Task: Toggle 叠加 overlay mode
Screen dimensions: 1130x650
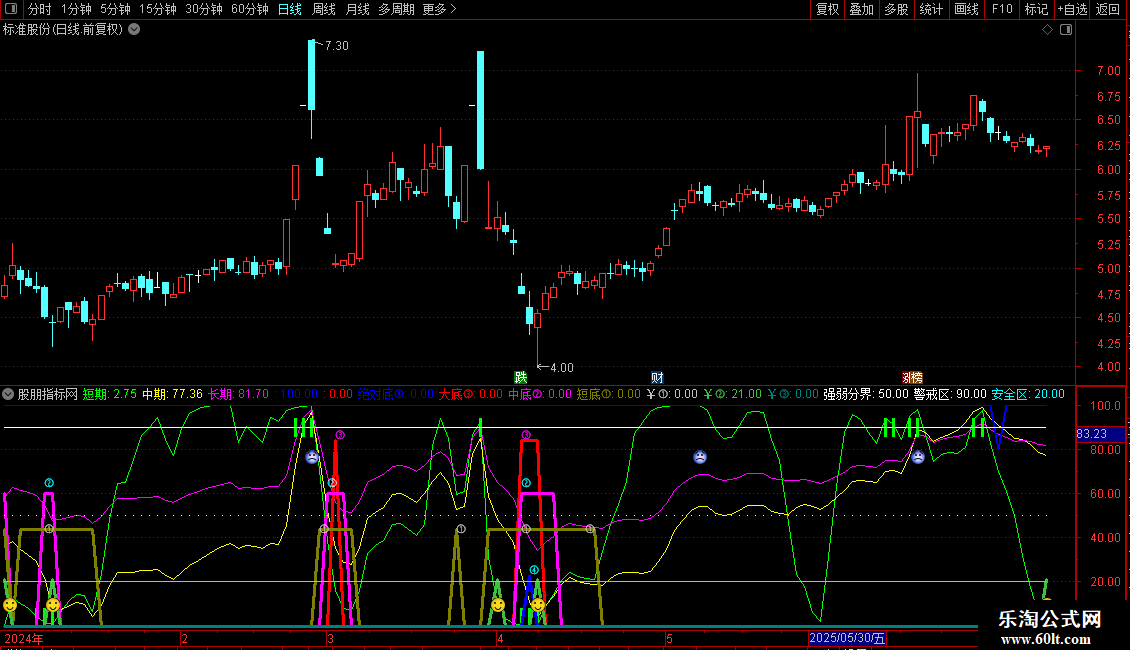Action: pos(862,9)
